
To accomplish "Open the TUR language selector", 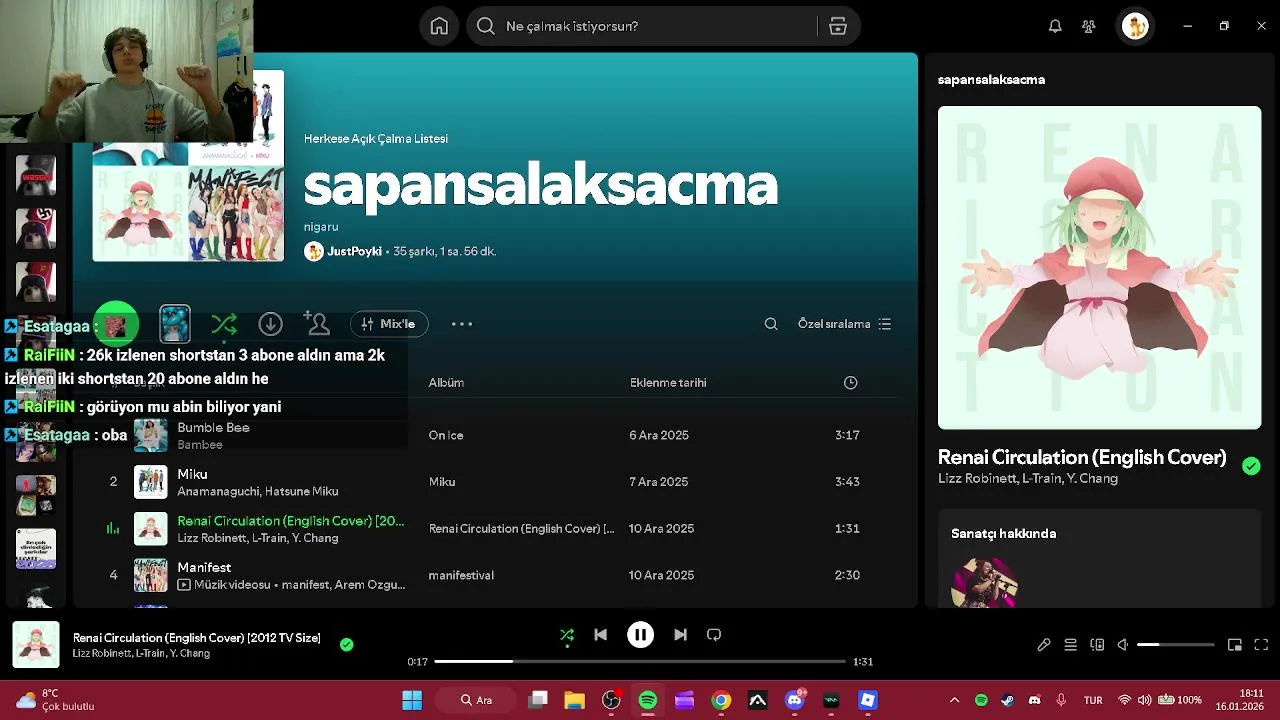I will (x=1093, y=700).
